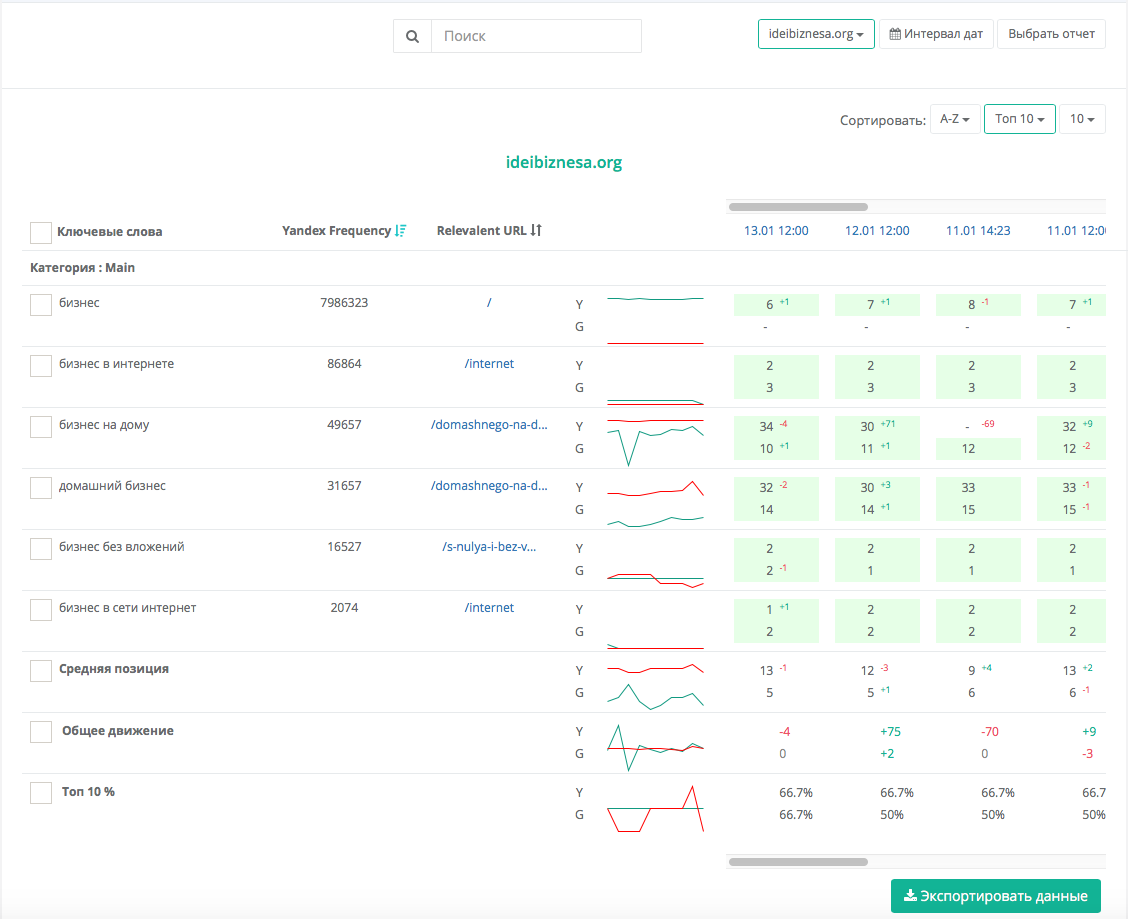Viewport: 1128px width, 919px height.
Task: Click the top horizontal scrollbar thumb
Action: point(798,207)
